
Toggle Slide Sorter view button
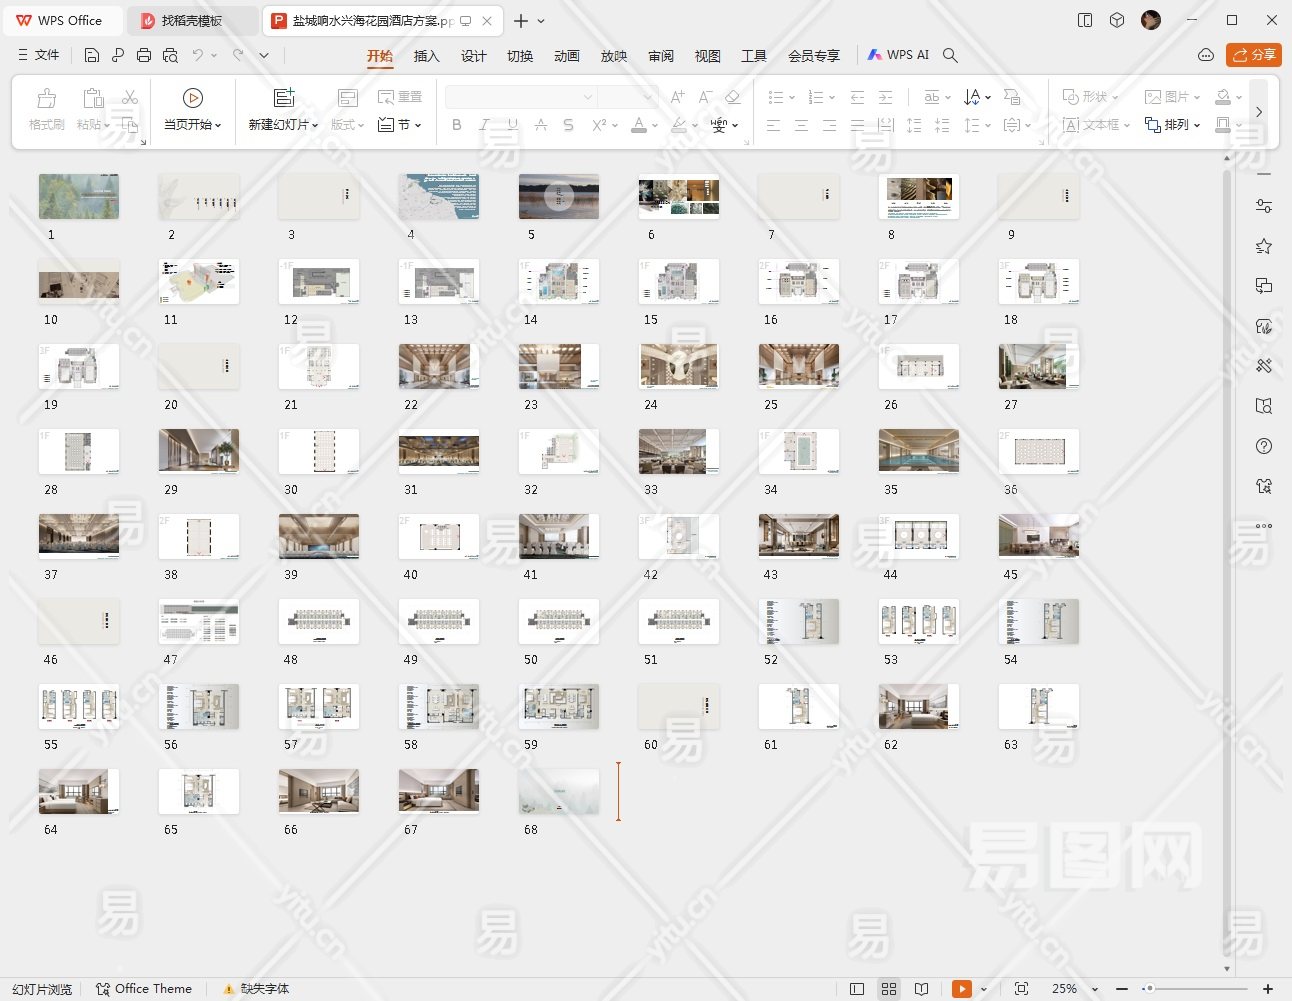pos(889,989)
